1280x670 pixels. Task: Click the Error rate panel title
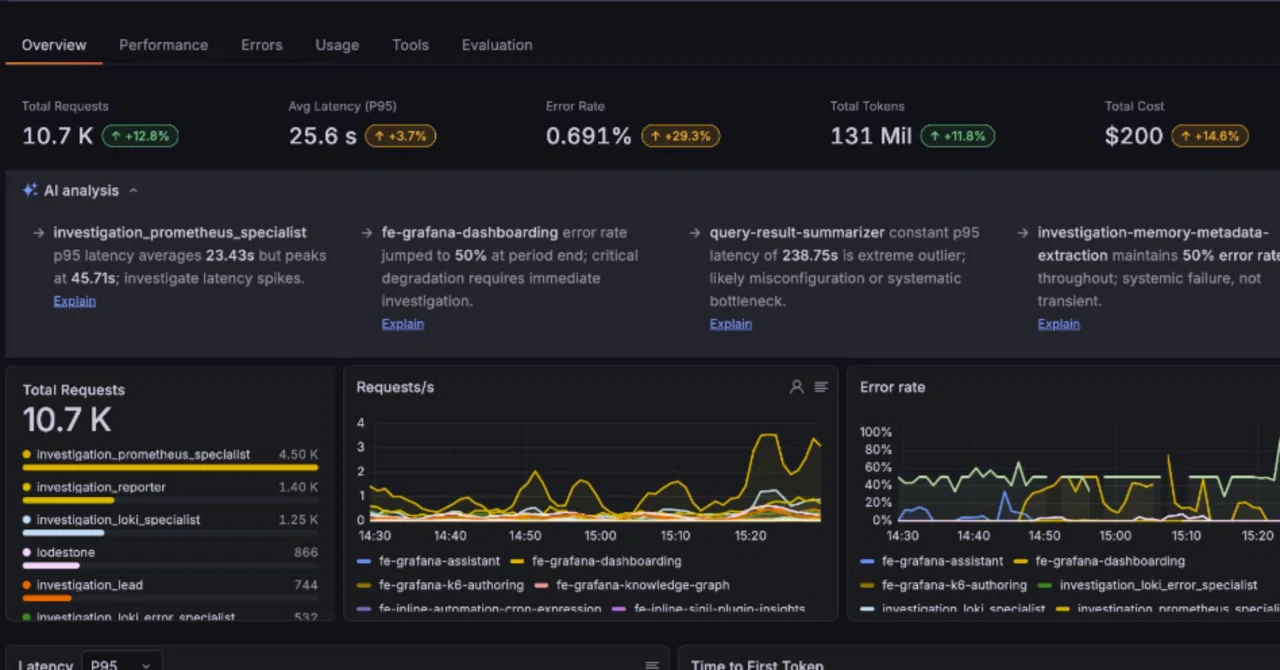point(892,387)
